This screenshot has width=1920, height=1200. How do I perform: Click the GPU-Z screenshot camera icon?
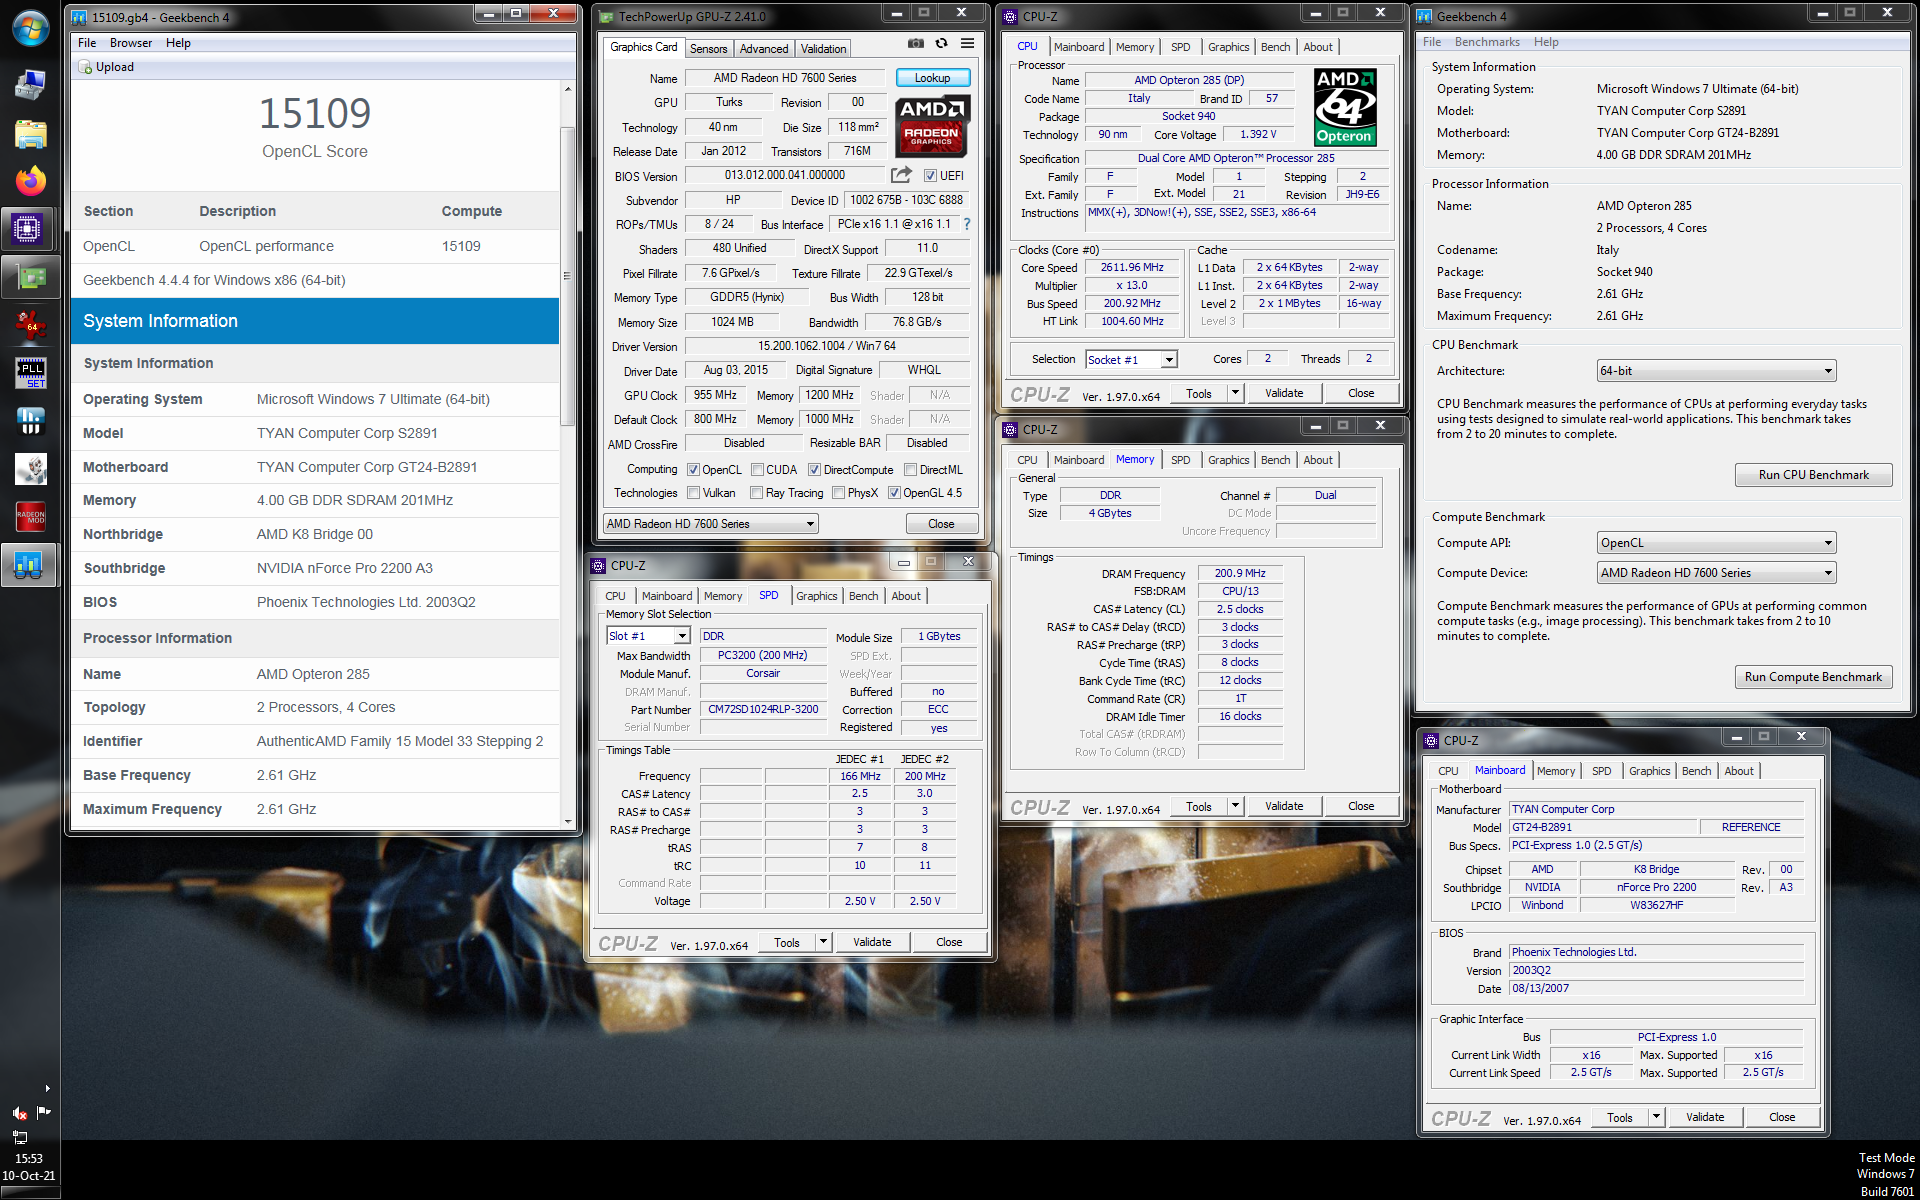pyautogui.click(x=915, y=43)
